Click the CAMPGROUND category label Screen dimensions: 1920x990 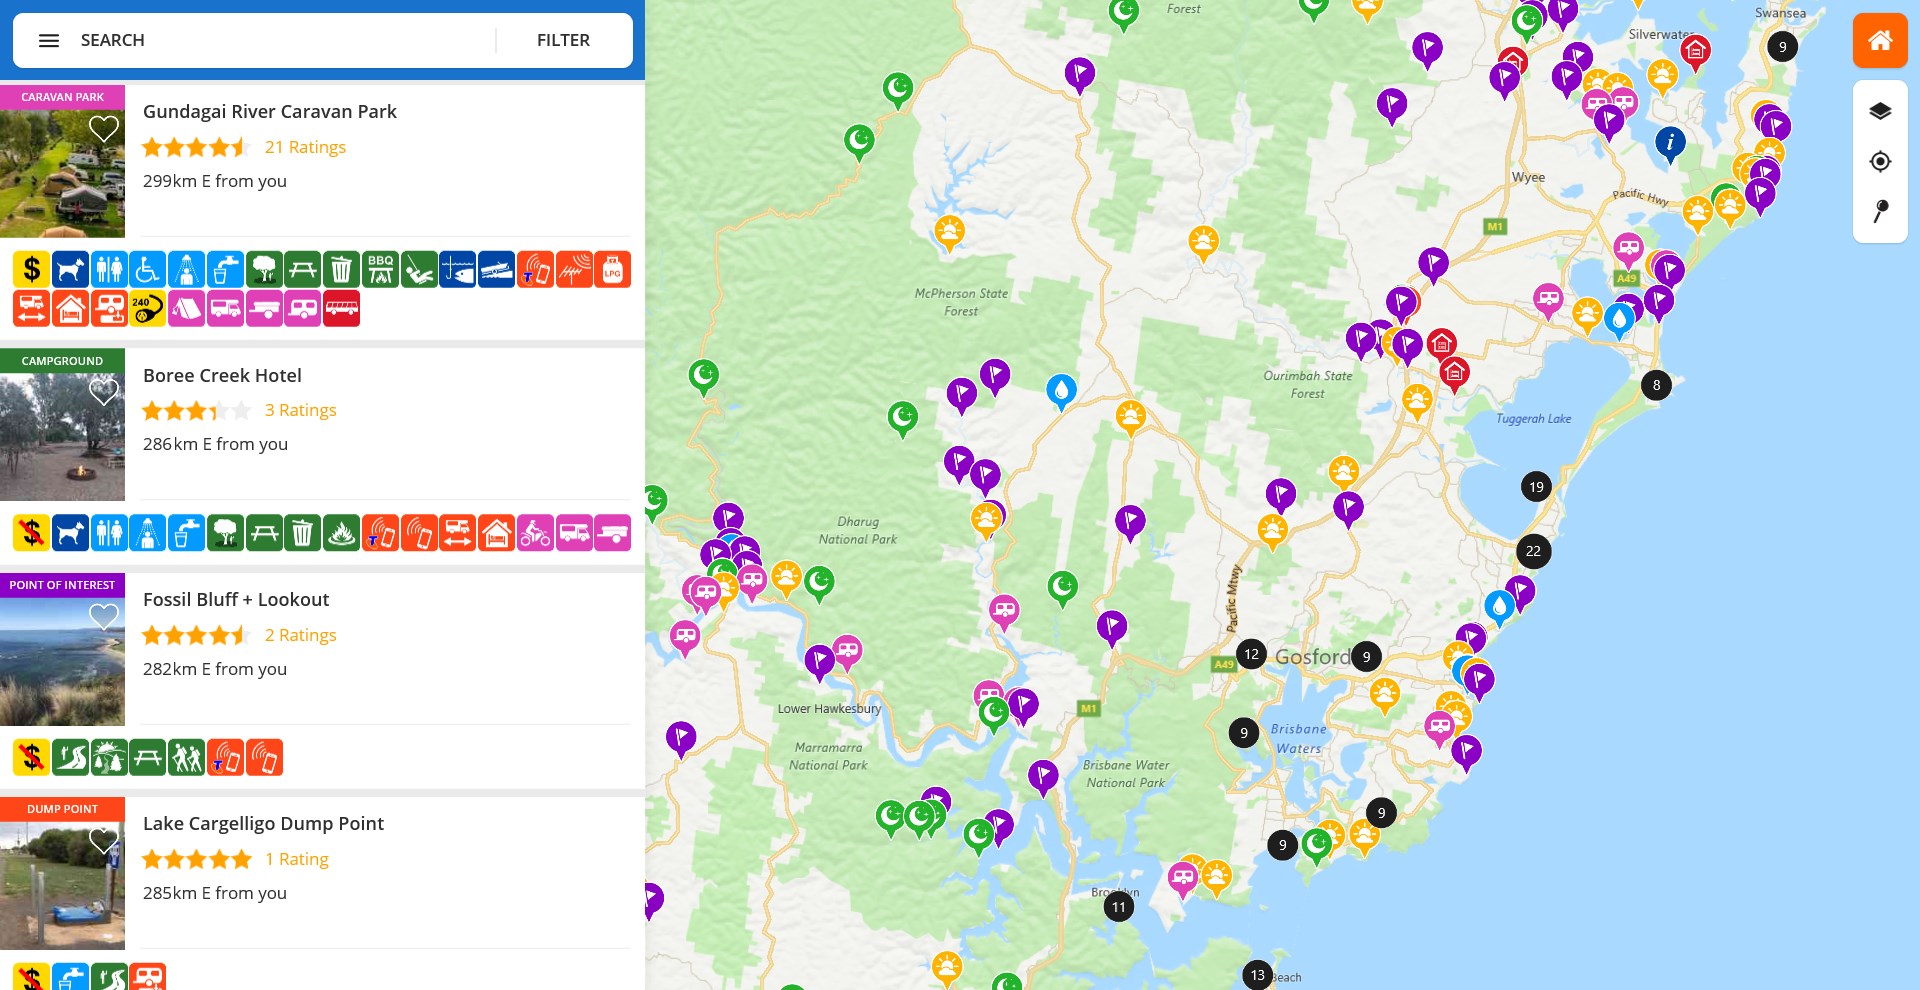62,361
